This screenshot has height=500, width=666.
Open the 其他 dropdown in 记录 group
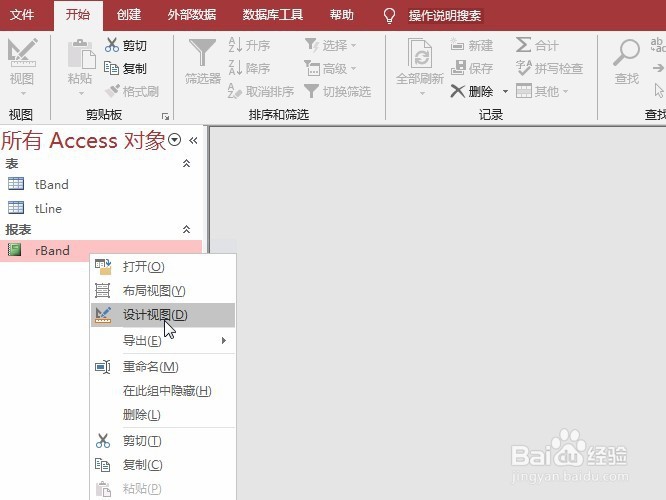[x=542, y=91]
